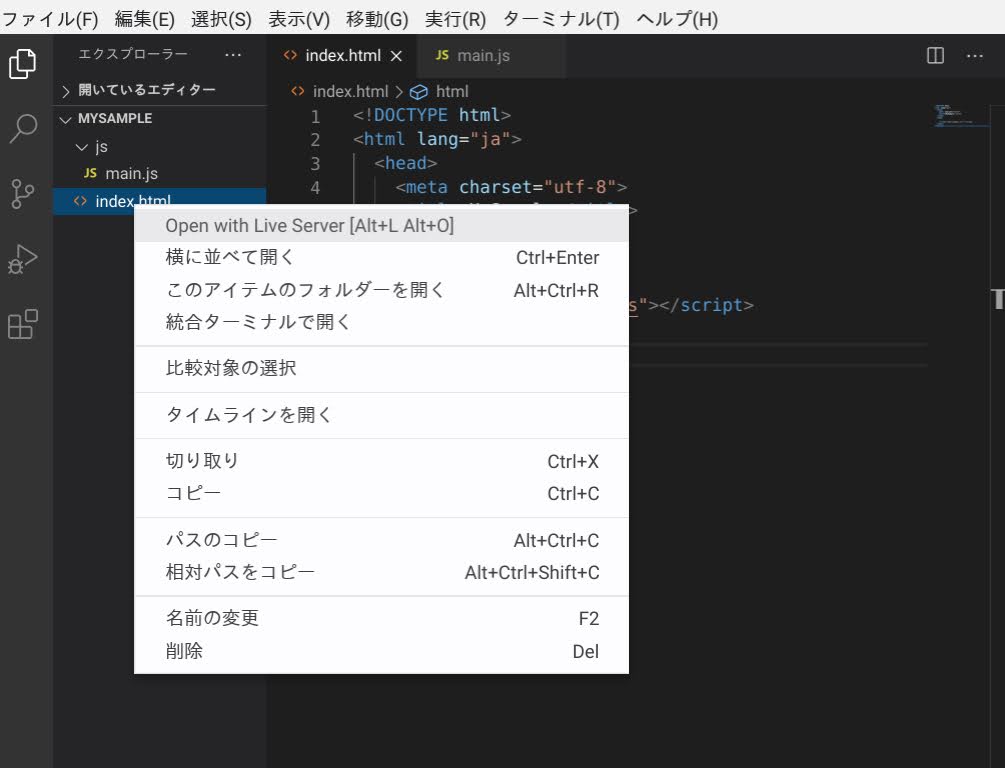1005x768 pixels.
Task: Open the 選択(S) menu
Action: 222,19
